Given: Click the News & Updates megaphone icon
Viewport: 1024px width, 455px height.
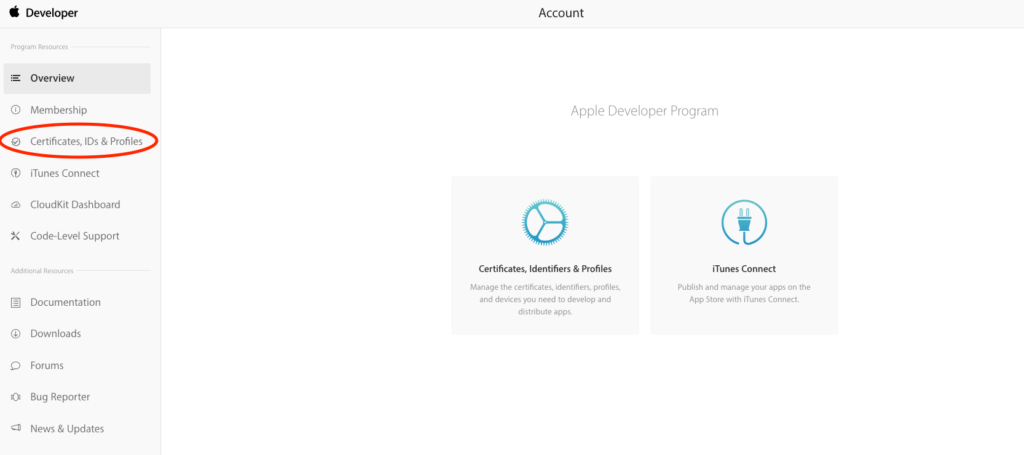Looking at the screenshot, I should point(16,429).
